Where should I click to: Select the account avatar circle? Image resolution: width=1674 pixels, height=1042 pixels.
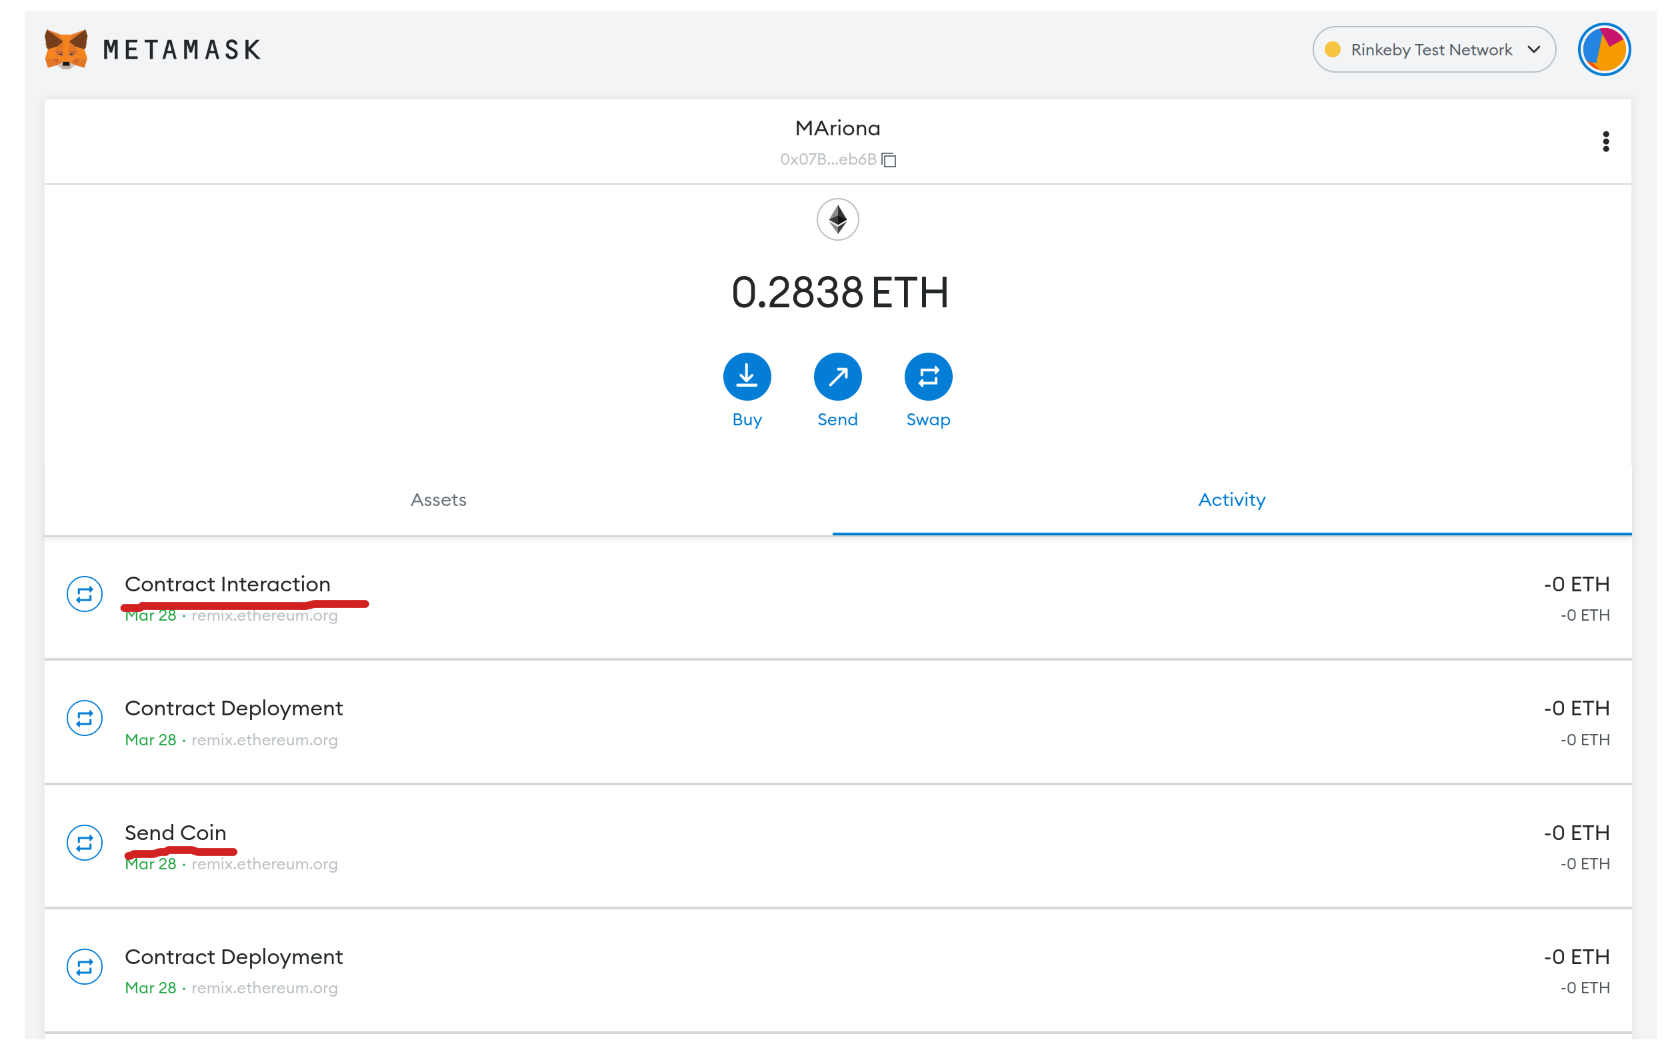[x=1604, y=49]
